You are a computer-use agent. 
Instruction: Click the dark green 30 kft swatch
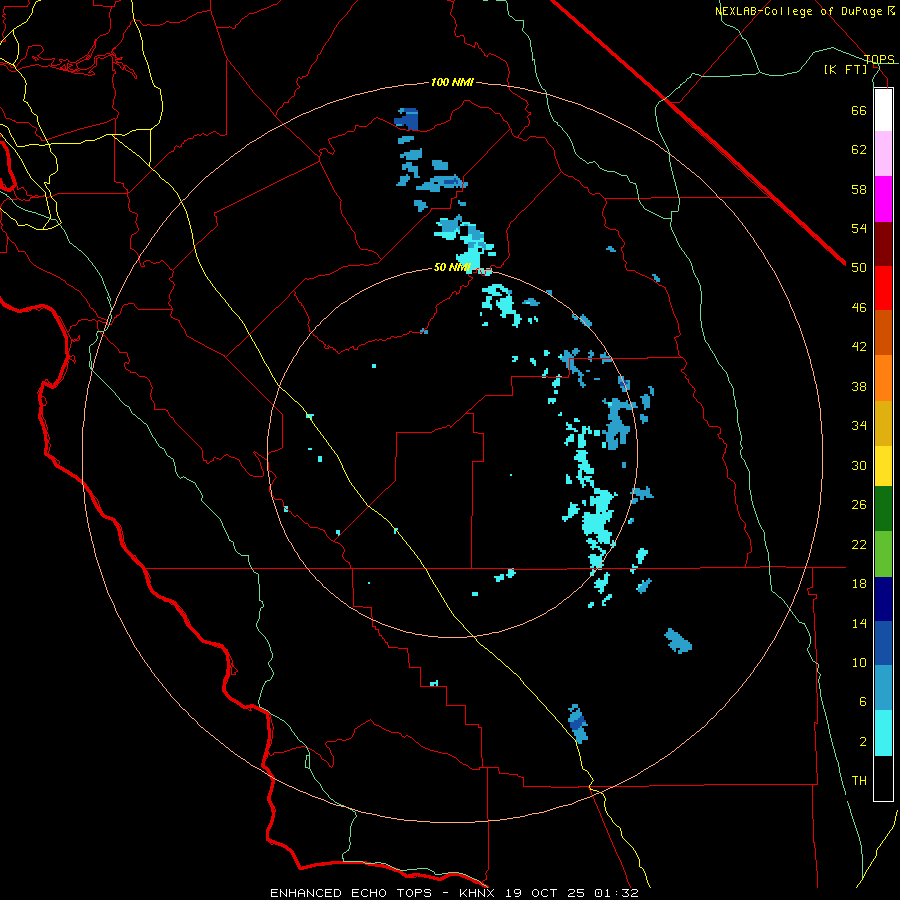pos(883,509)
